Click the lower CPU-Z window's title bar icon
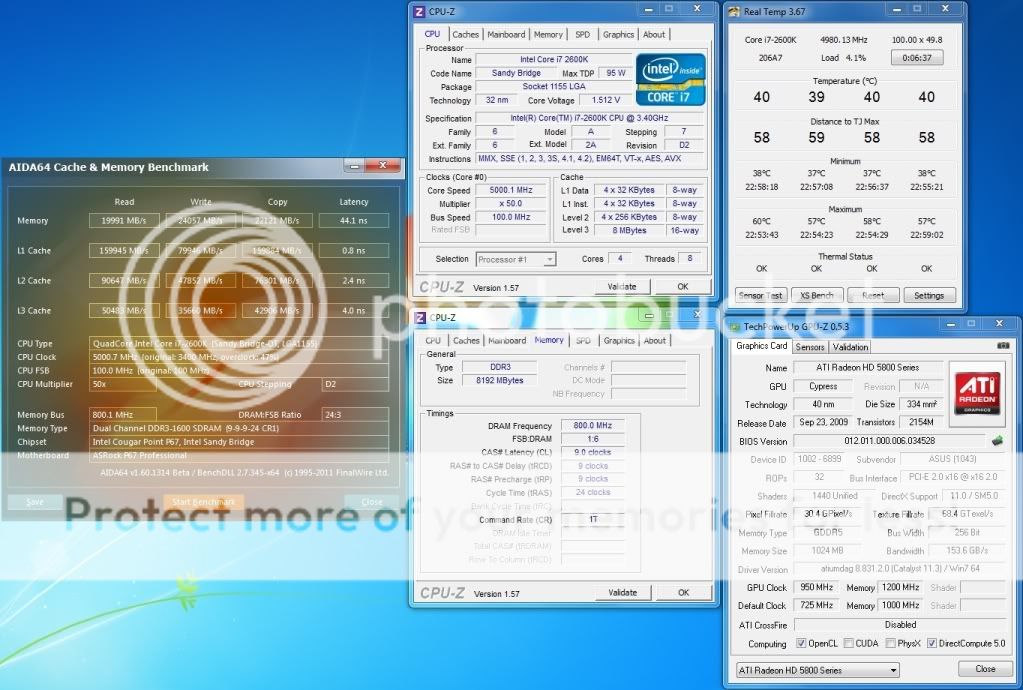Image resolution: width=1023 pixels, height=690 pixels. 420,318
